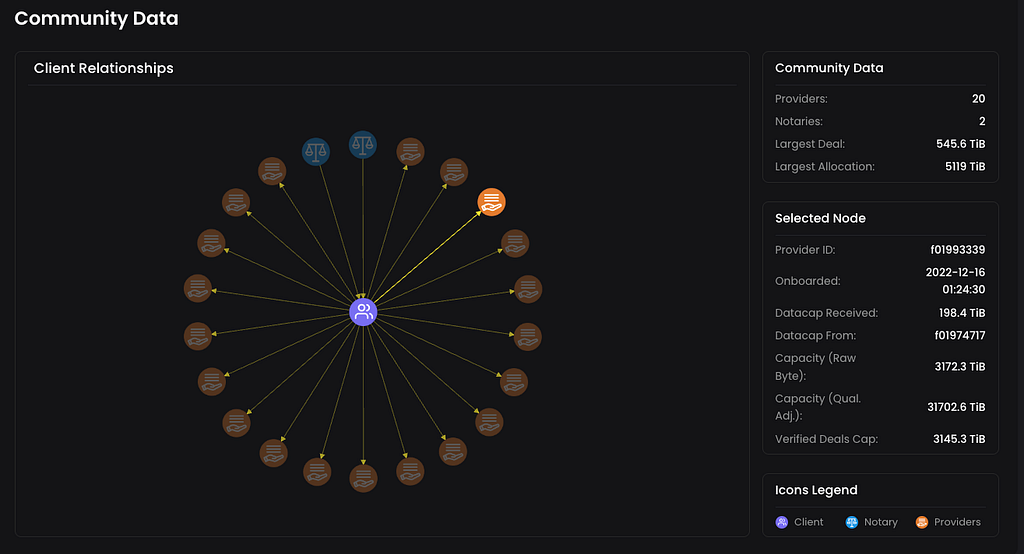
Task: Click the 'Largest Allocation:' label
Action: [x=825, y=167]
